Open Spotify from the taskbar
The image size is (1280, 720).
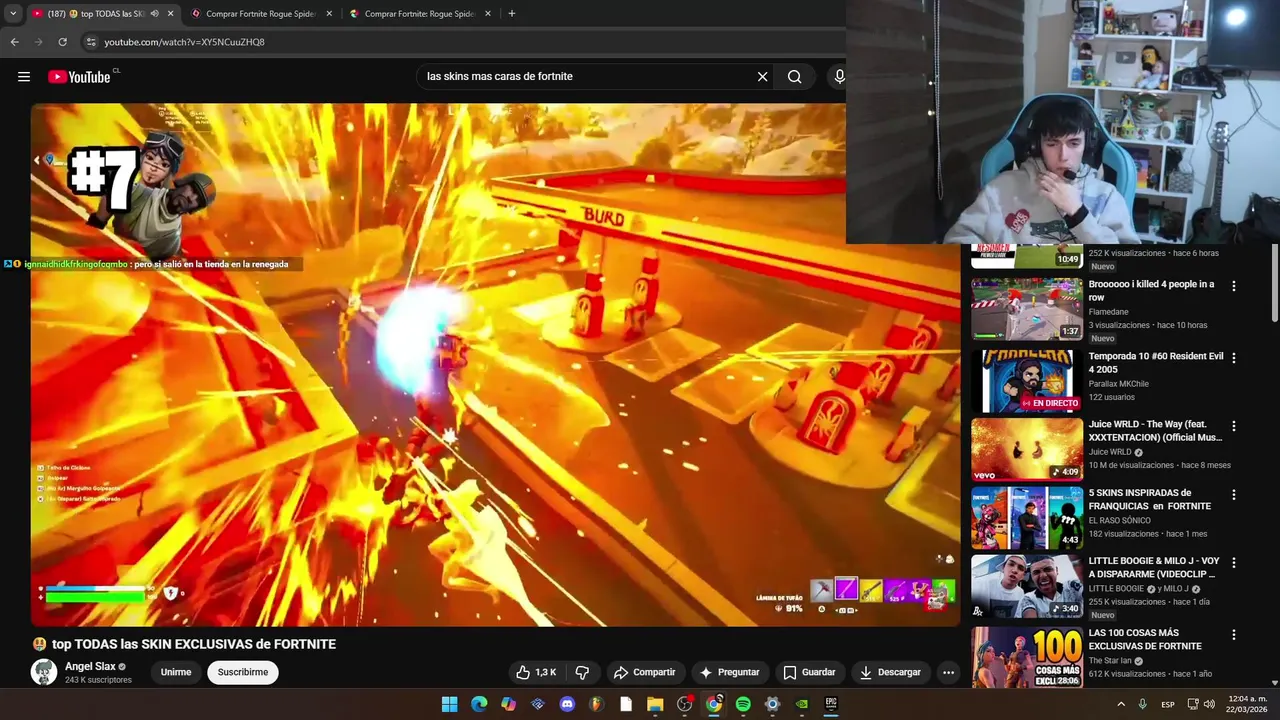(743, 704)
